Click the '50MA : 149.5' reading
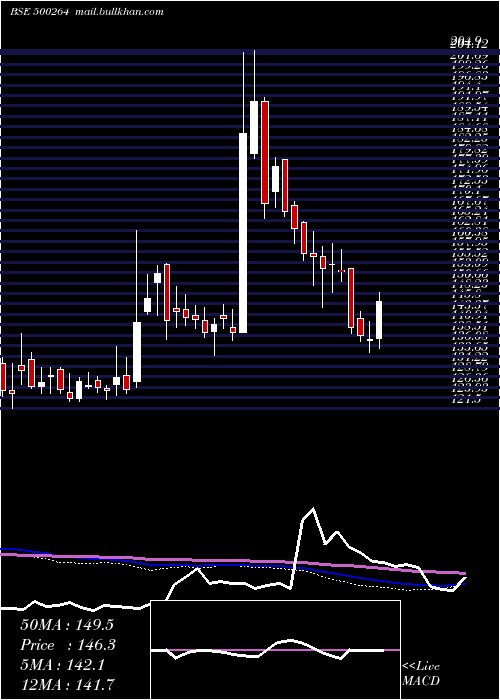Image resolution: width=500 pixels, height=700 pixels. (x=67, y=625)
